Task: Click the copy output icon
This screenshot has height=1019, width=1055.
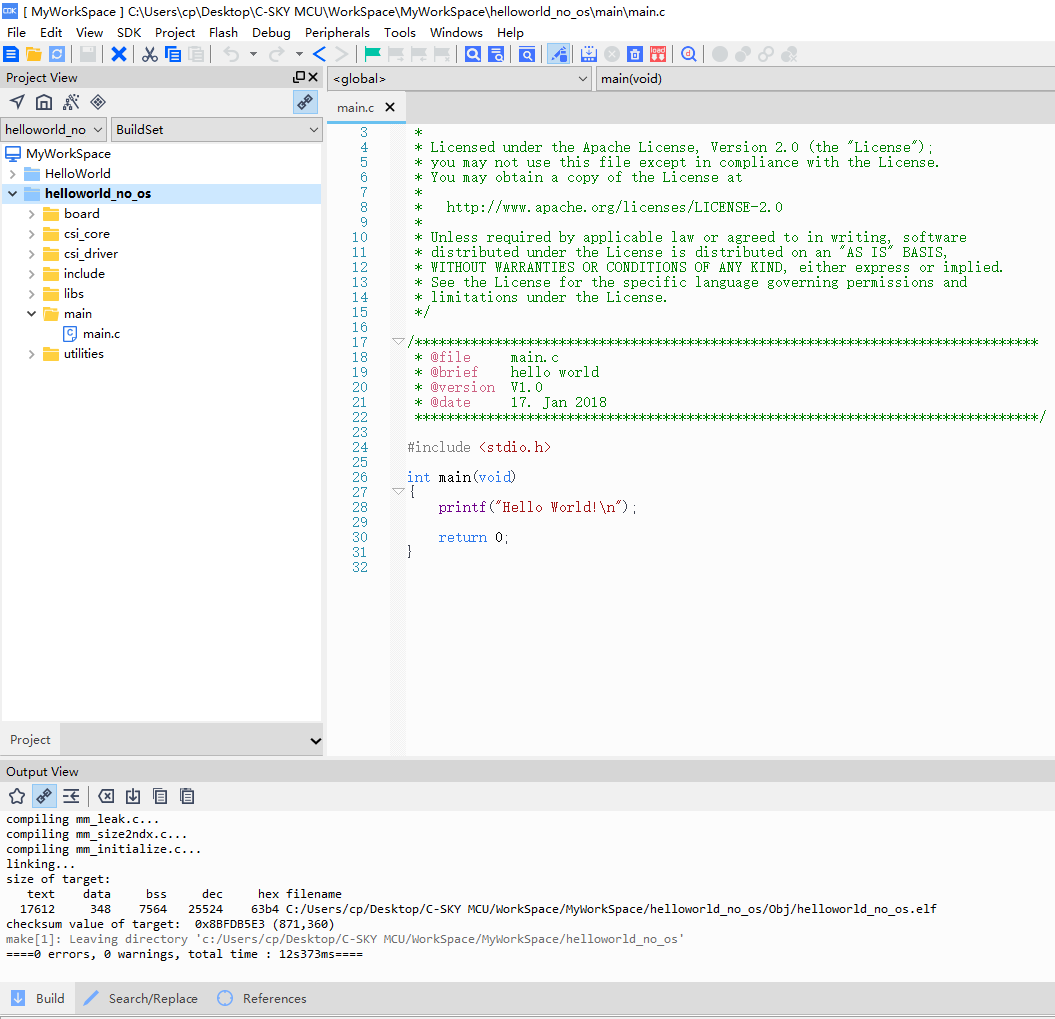Action: click(160, 796)
